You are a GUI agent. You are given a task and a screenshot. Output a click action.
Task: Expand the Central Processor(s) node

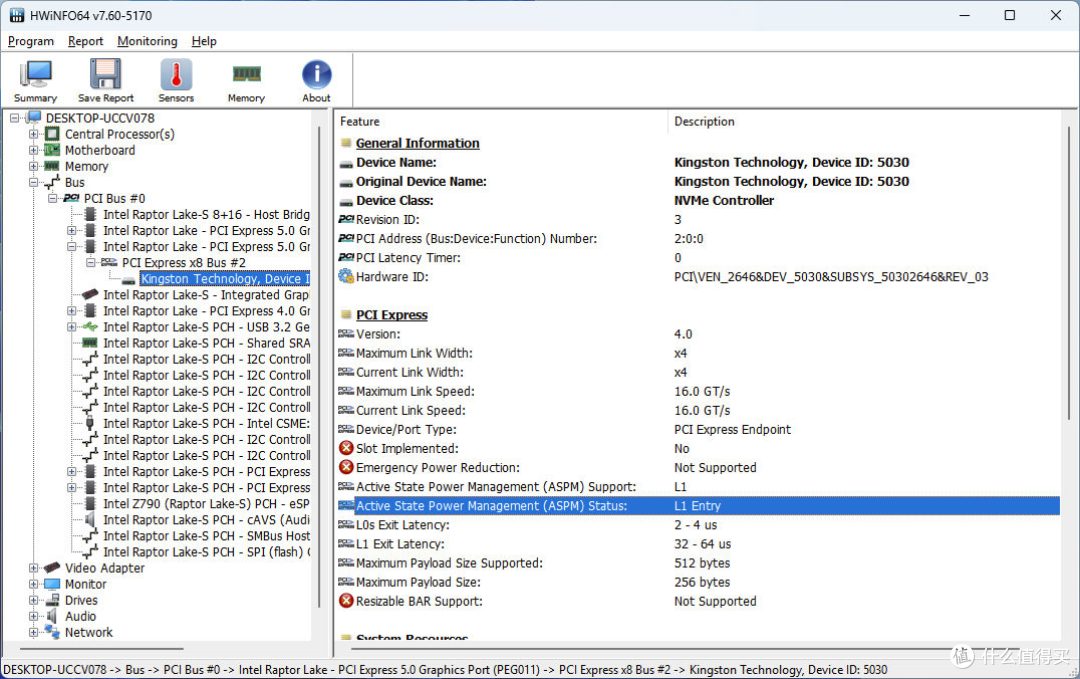pos(33,134)
